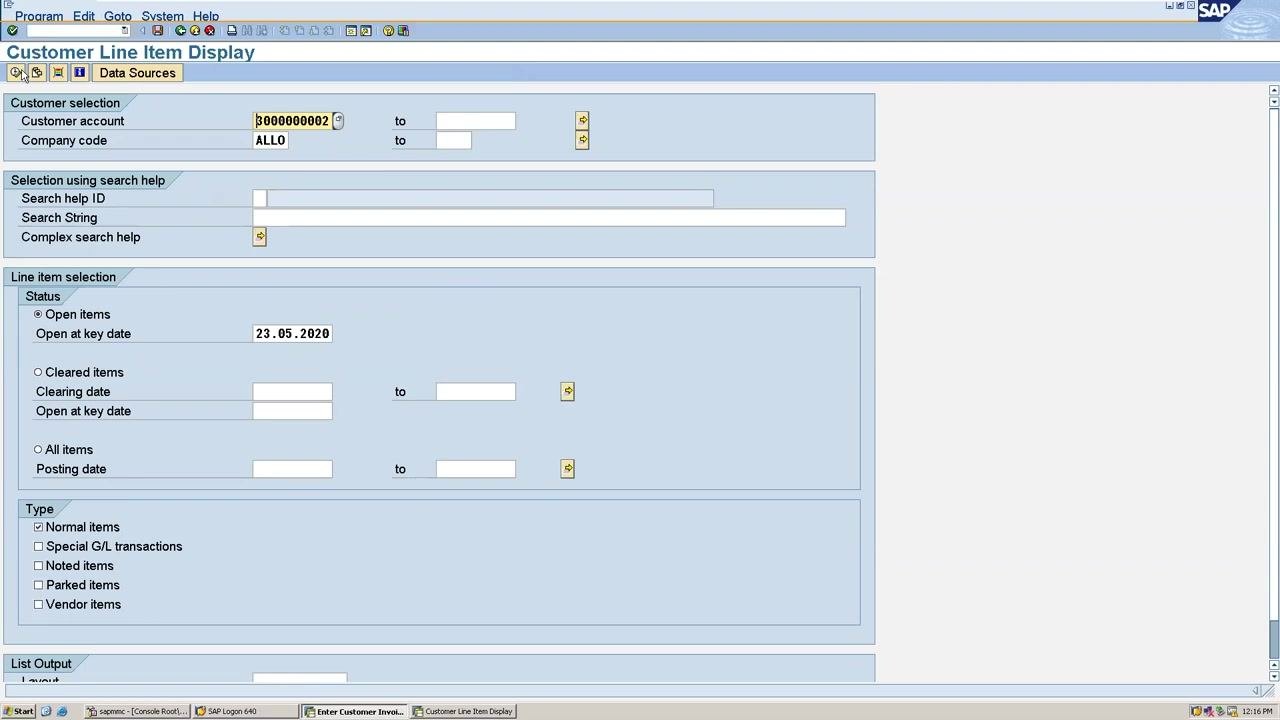Click the Search String input field
Screen dimensions: 1280x720
click(549, 218)
